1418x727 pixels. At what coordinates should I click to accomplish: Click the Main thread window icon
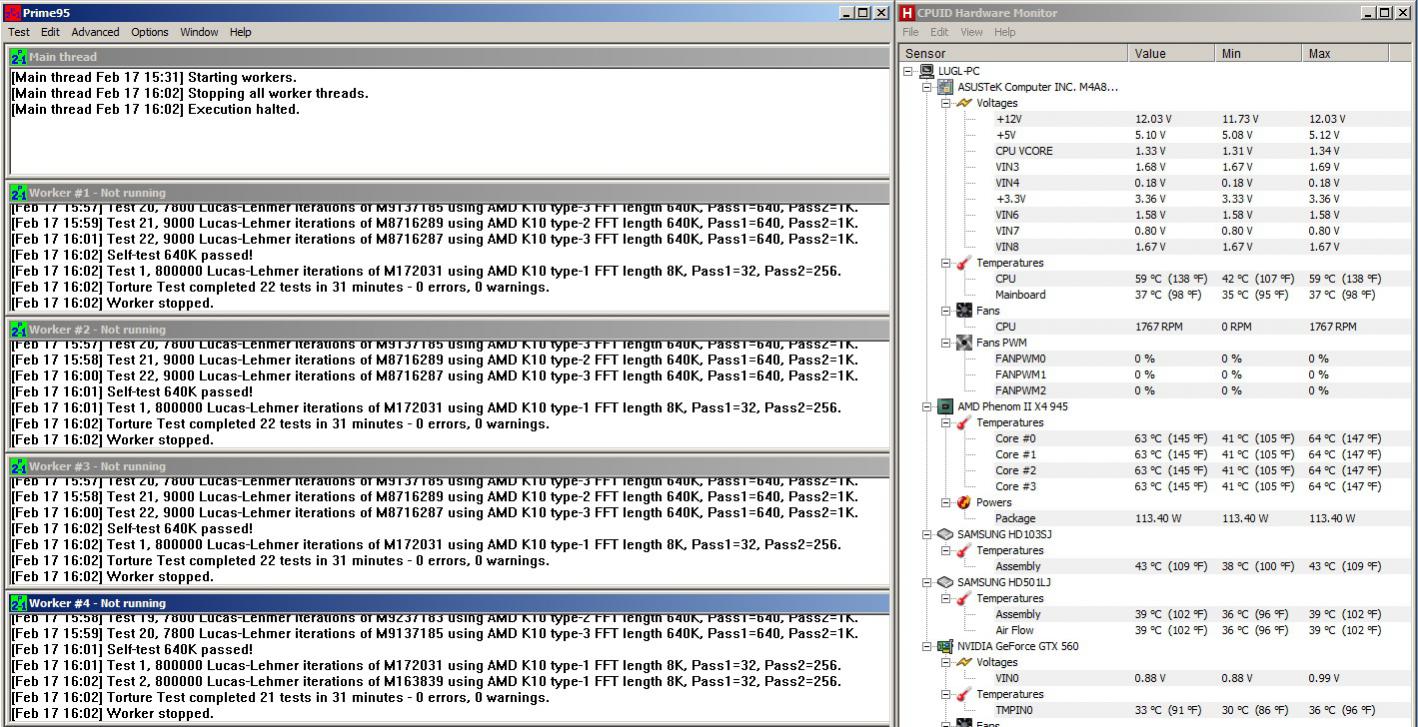point(19,57)
